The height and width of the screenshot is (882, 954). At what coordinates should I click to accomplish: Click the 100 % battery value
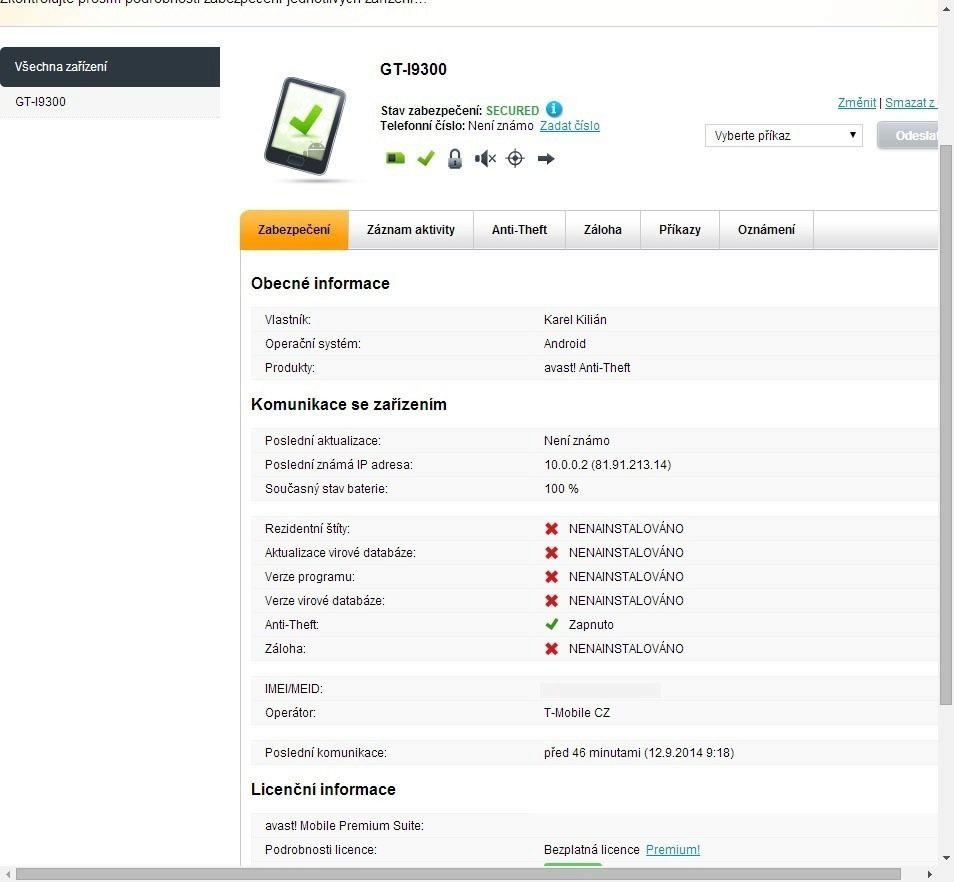pos(561,489)
